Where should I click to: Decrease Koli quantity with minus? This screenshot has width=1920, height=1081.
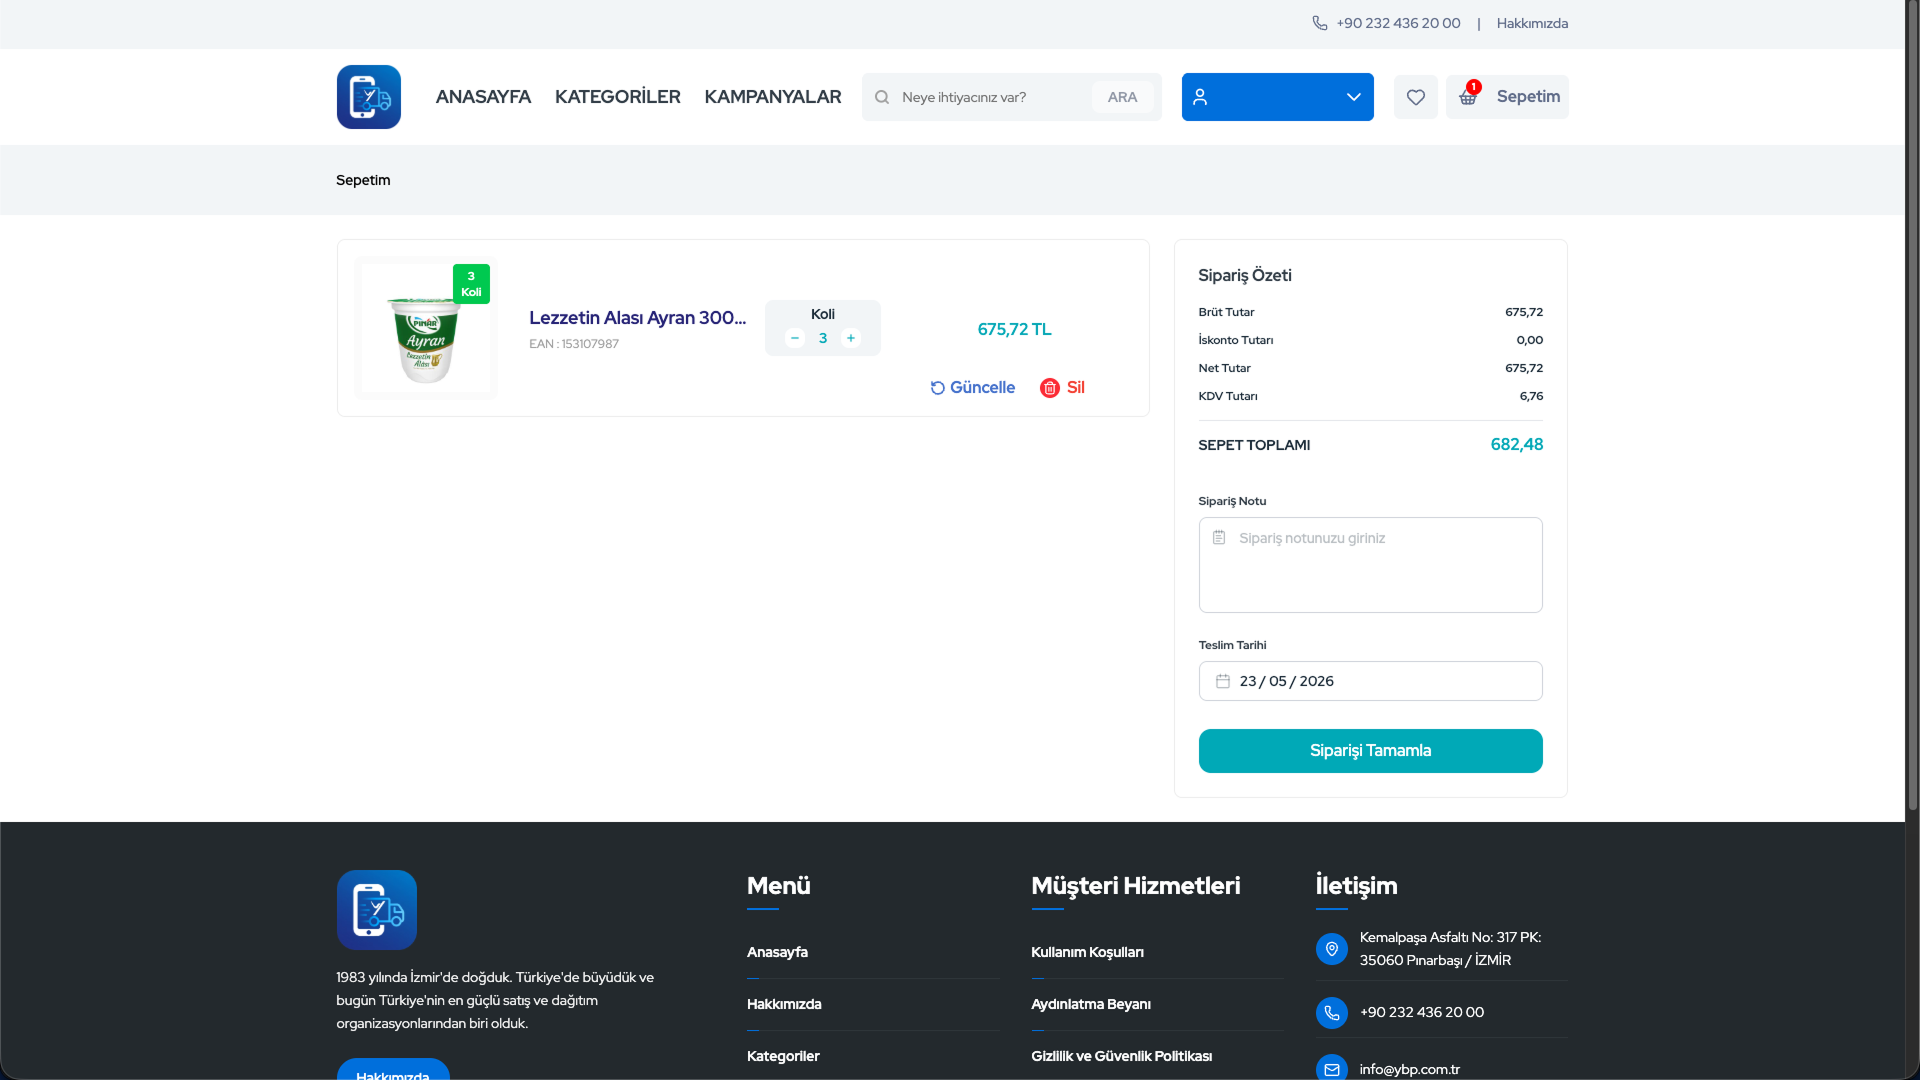click(795, 338)
